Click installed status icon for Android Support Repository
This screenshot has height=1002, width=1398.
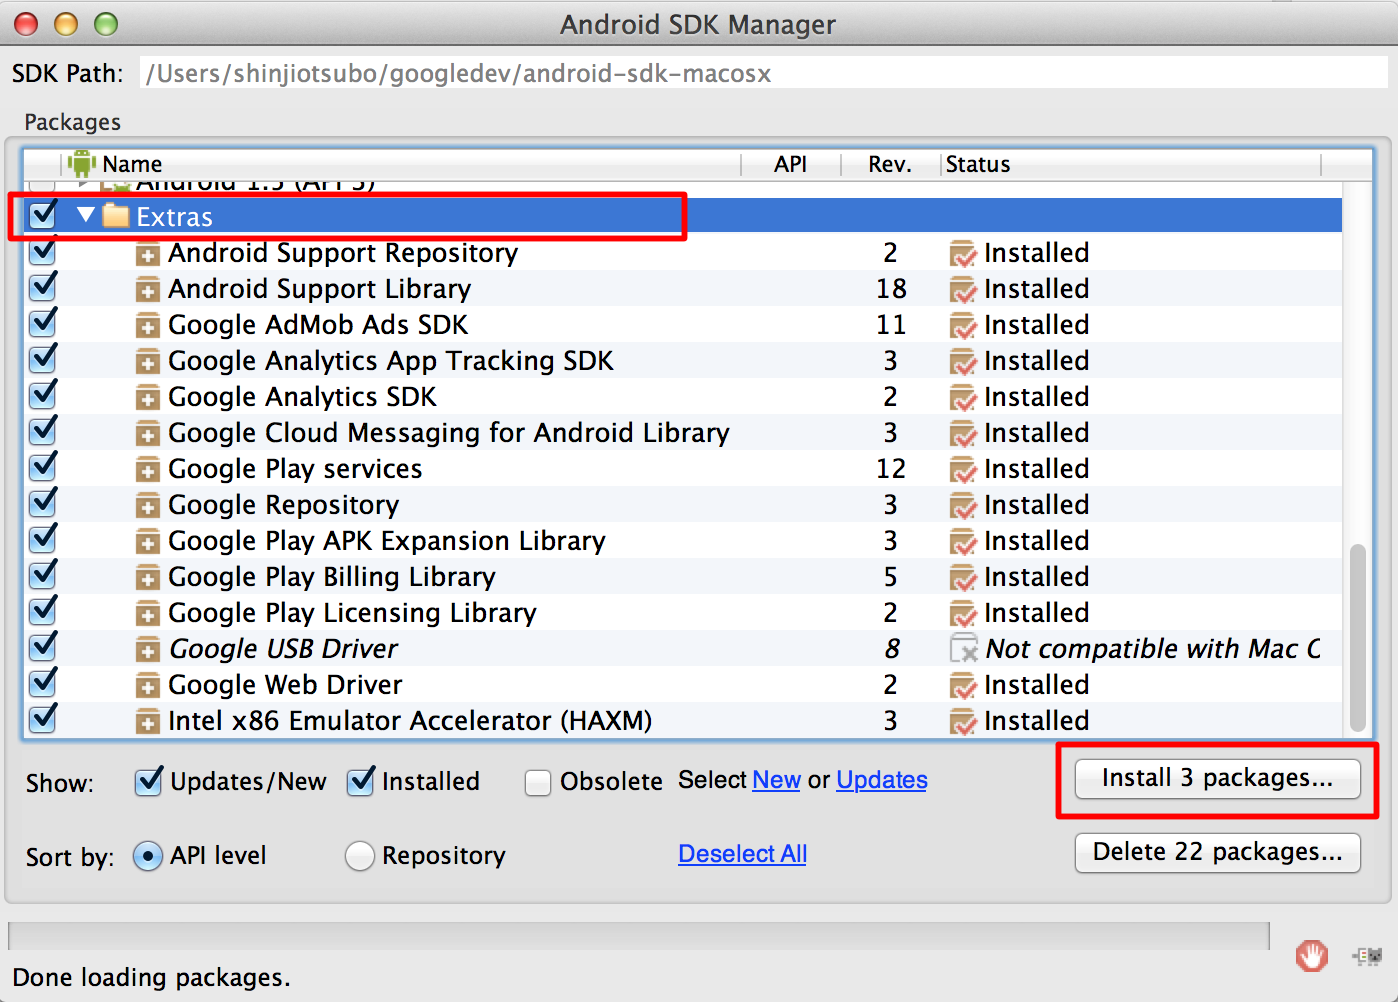tap(963, 254)
